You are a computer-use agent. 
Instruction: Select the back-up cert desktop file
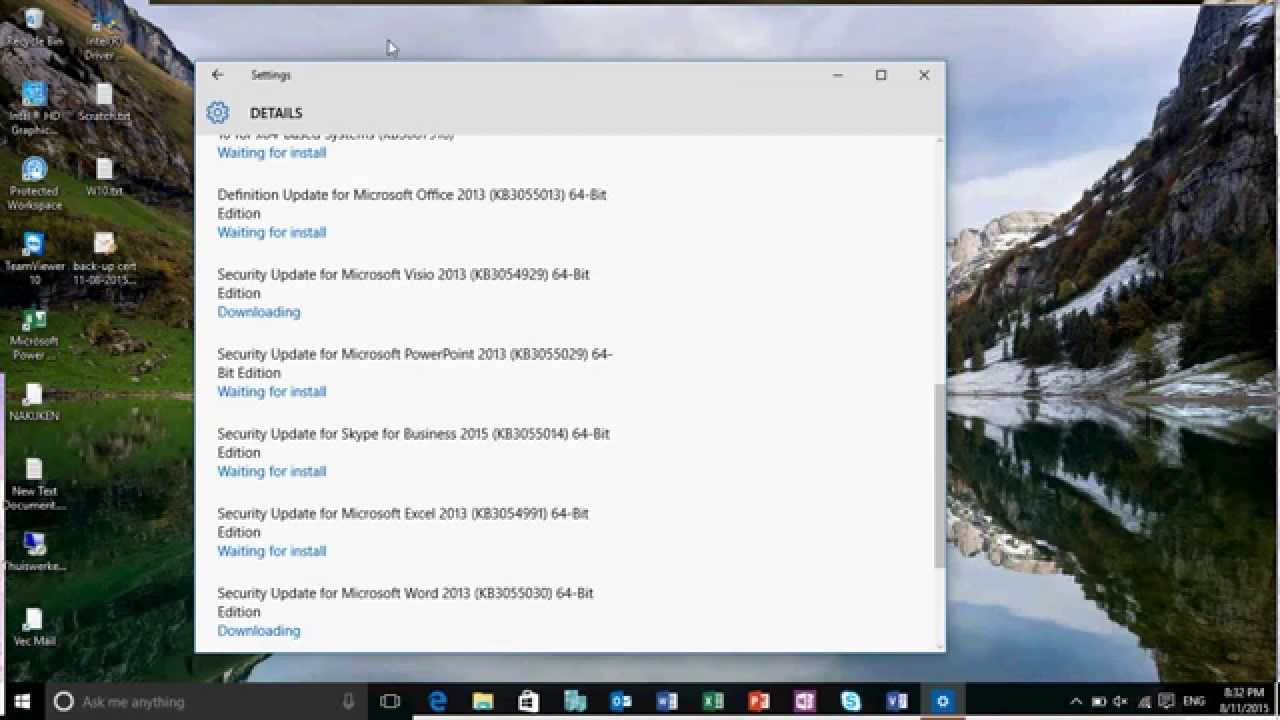pos(104,259)
